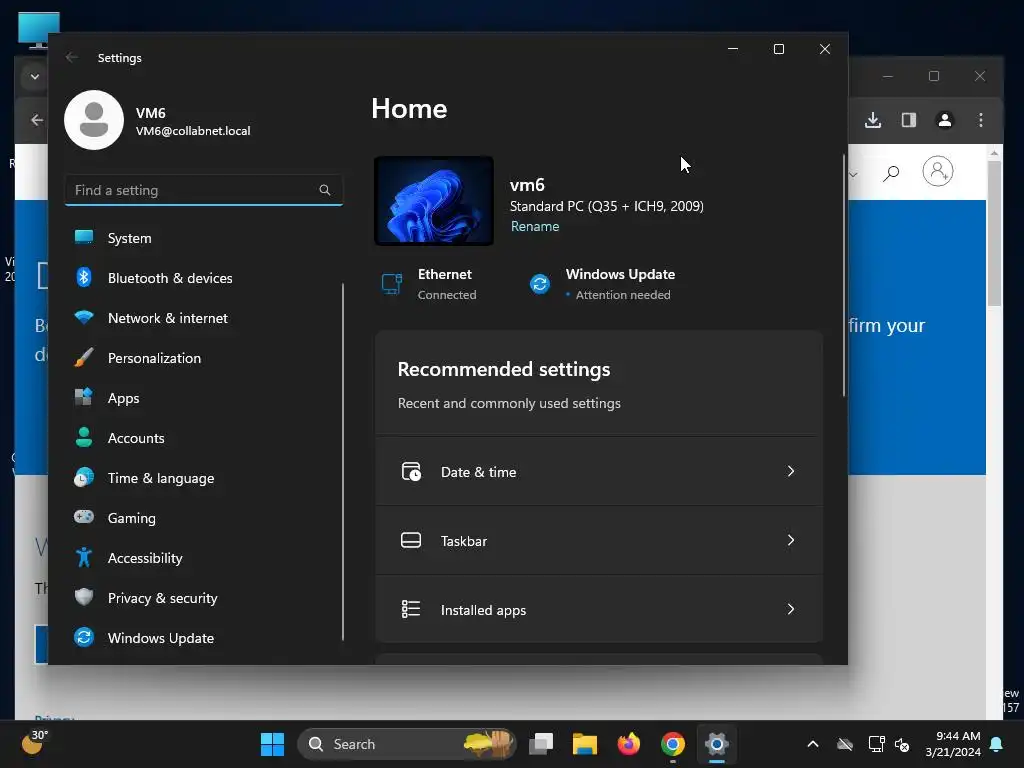
Task: Launch File Explorer from the taskbar
Action: click(584, 744)
